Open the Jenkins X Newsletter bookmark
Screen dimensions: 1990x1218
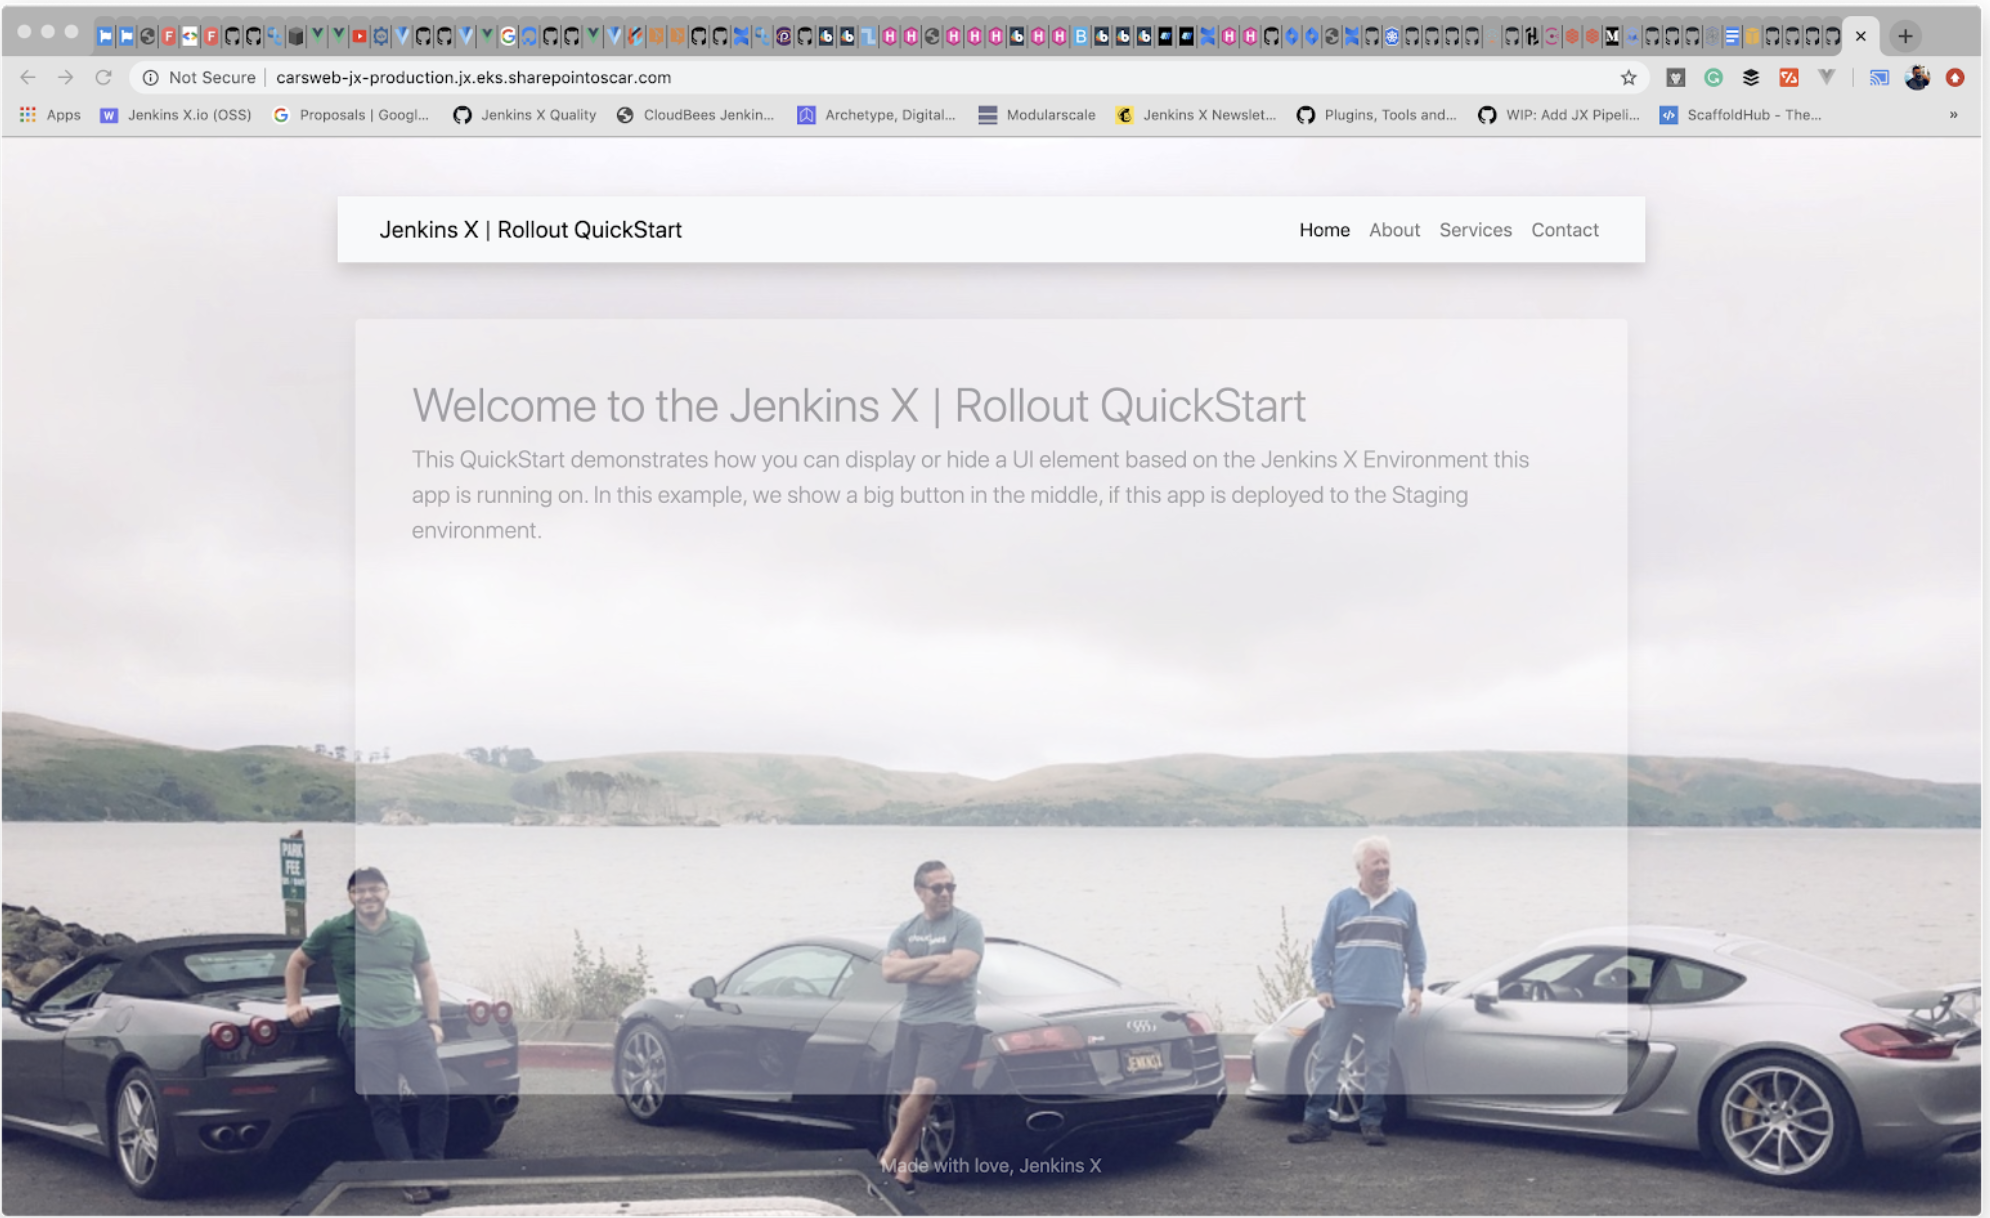pos(1196,115)
